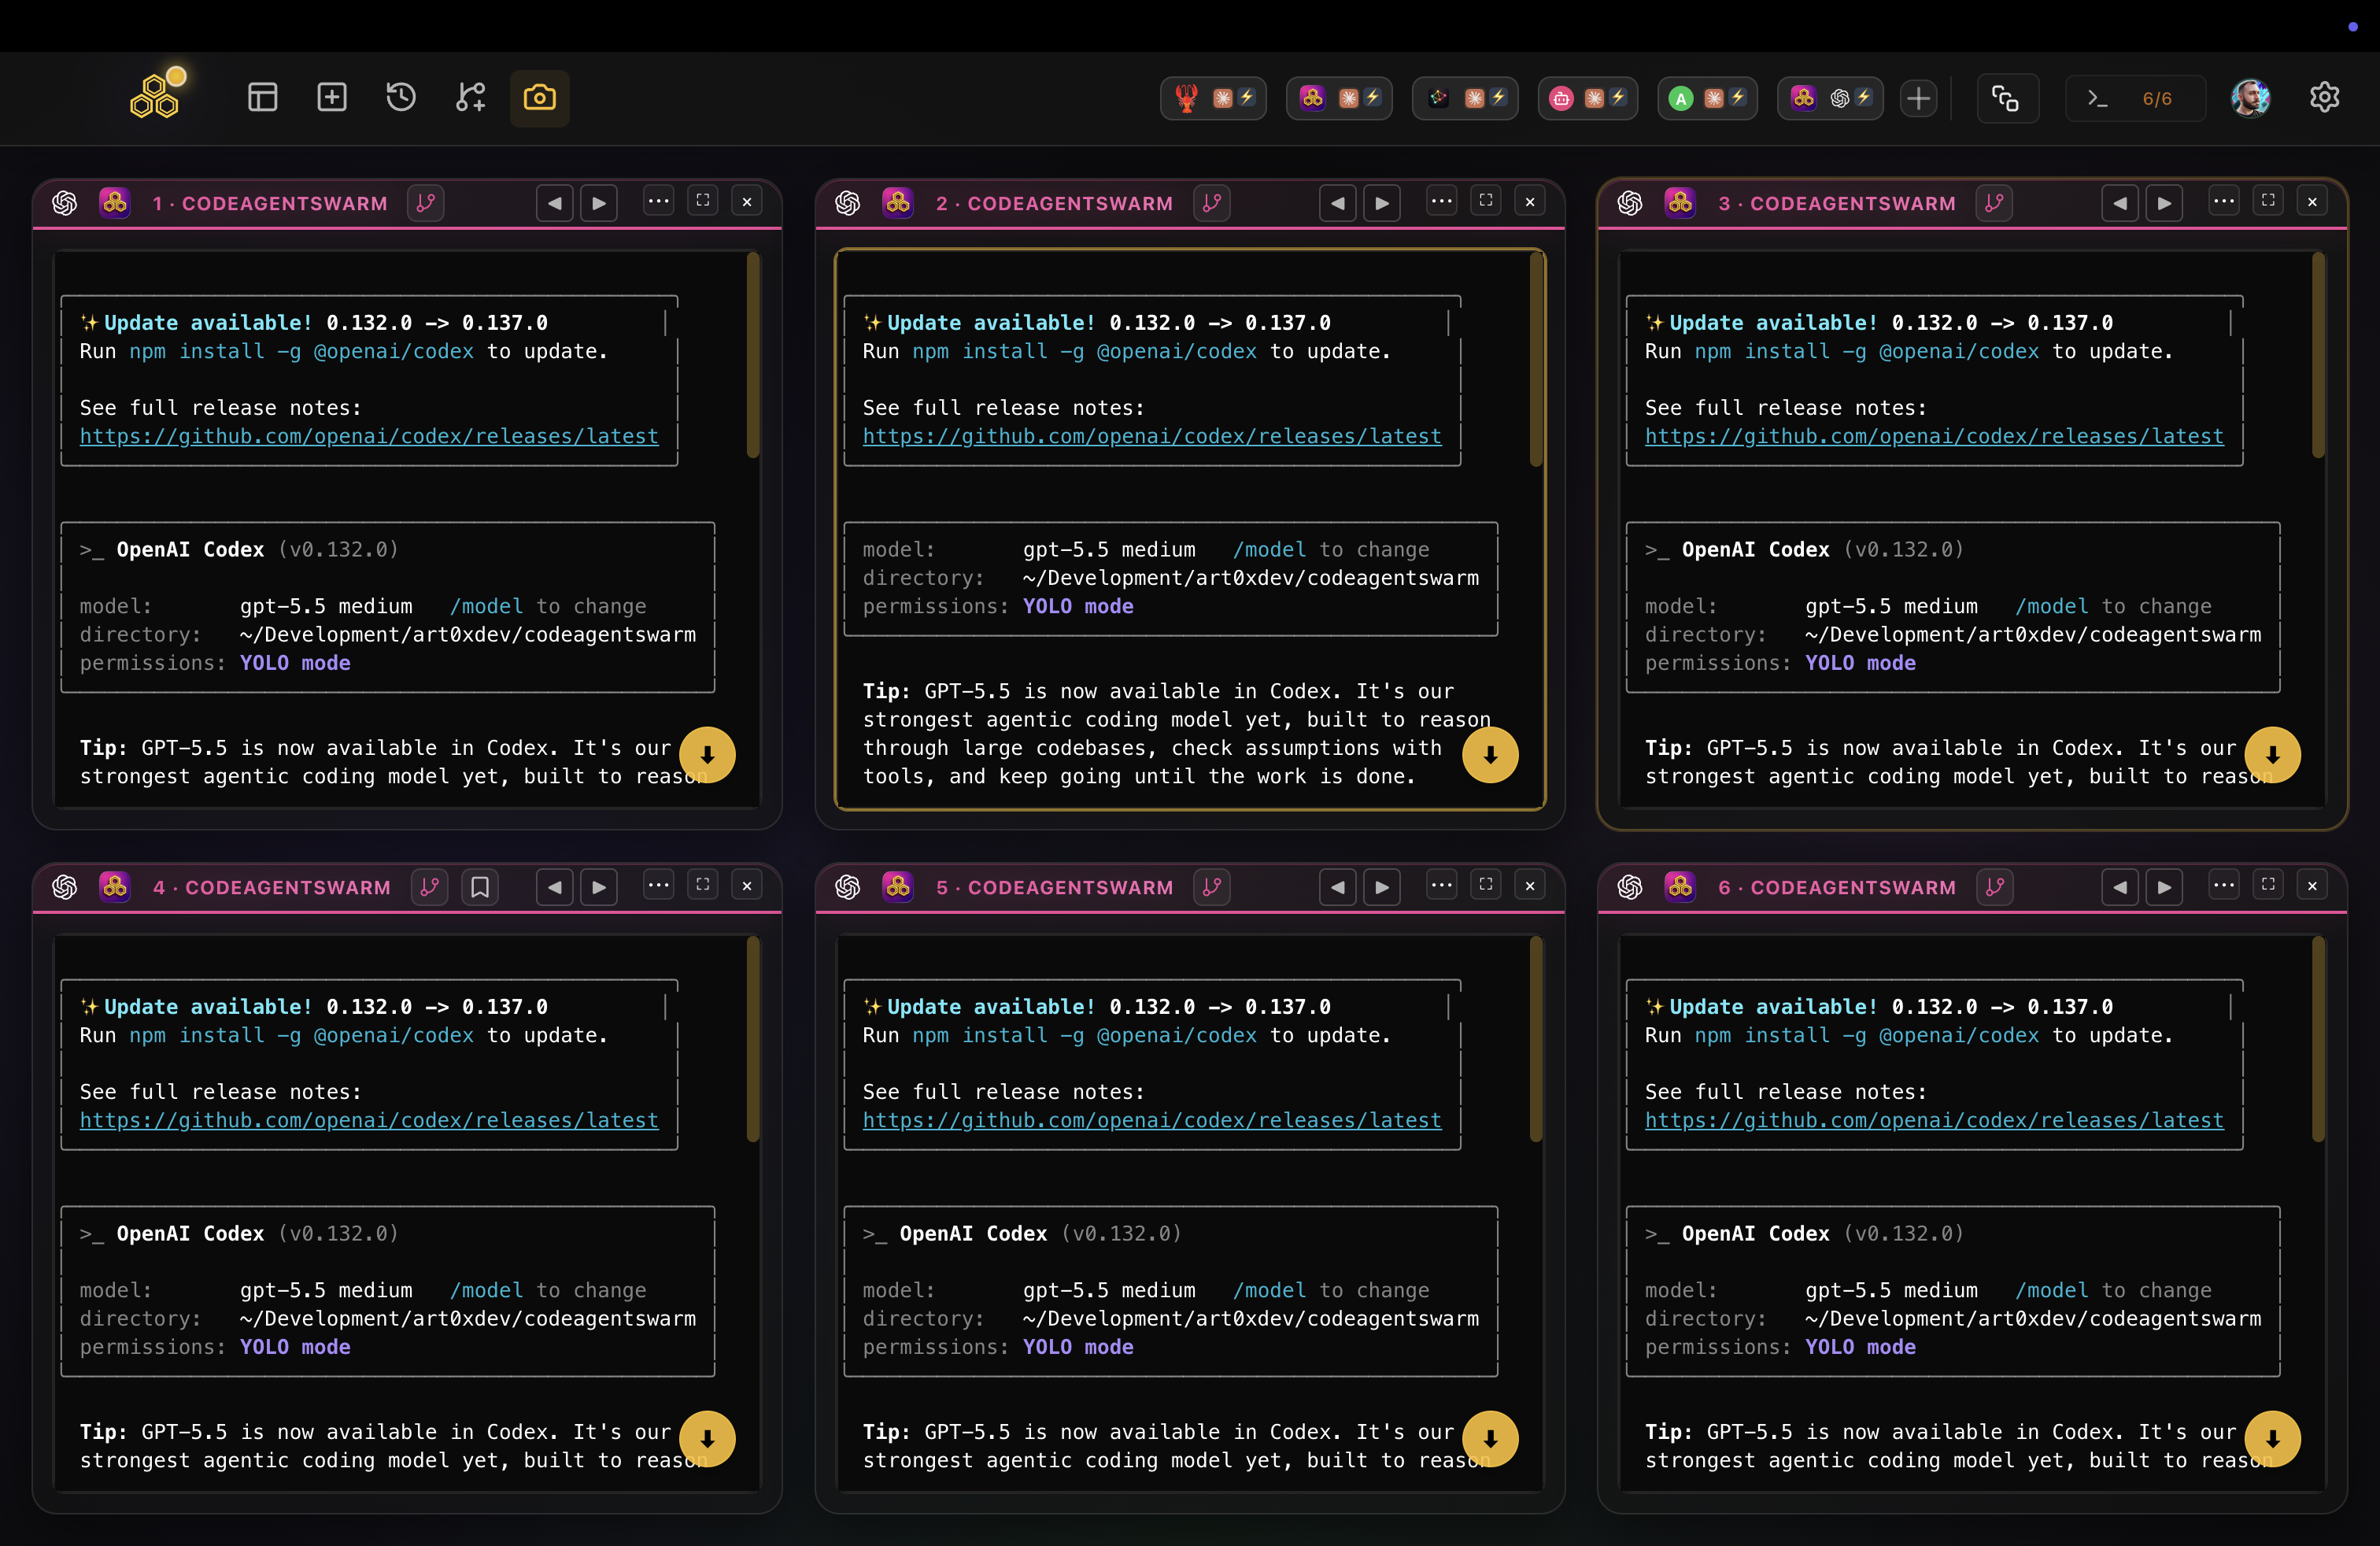Click the highlighted camera snapshot icon

point(540,97)
